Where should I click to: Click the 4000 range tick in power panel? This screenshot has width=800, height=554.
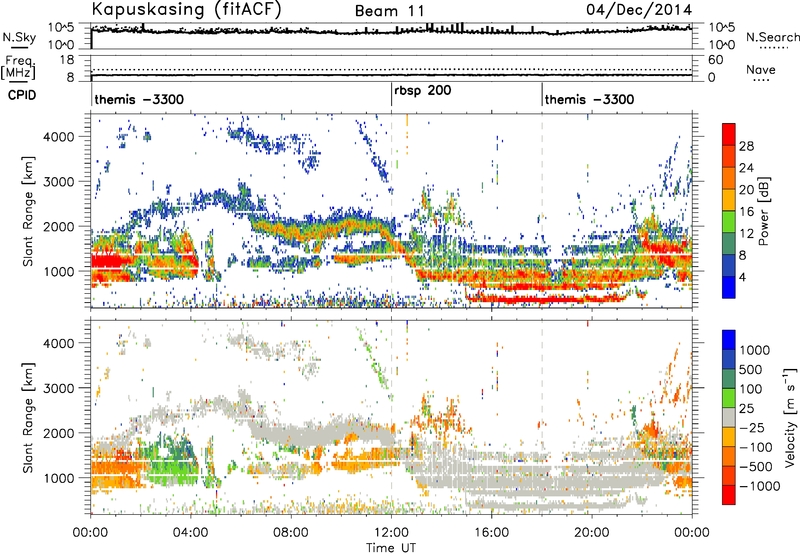(x=59, y=136)
